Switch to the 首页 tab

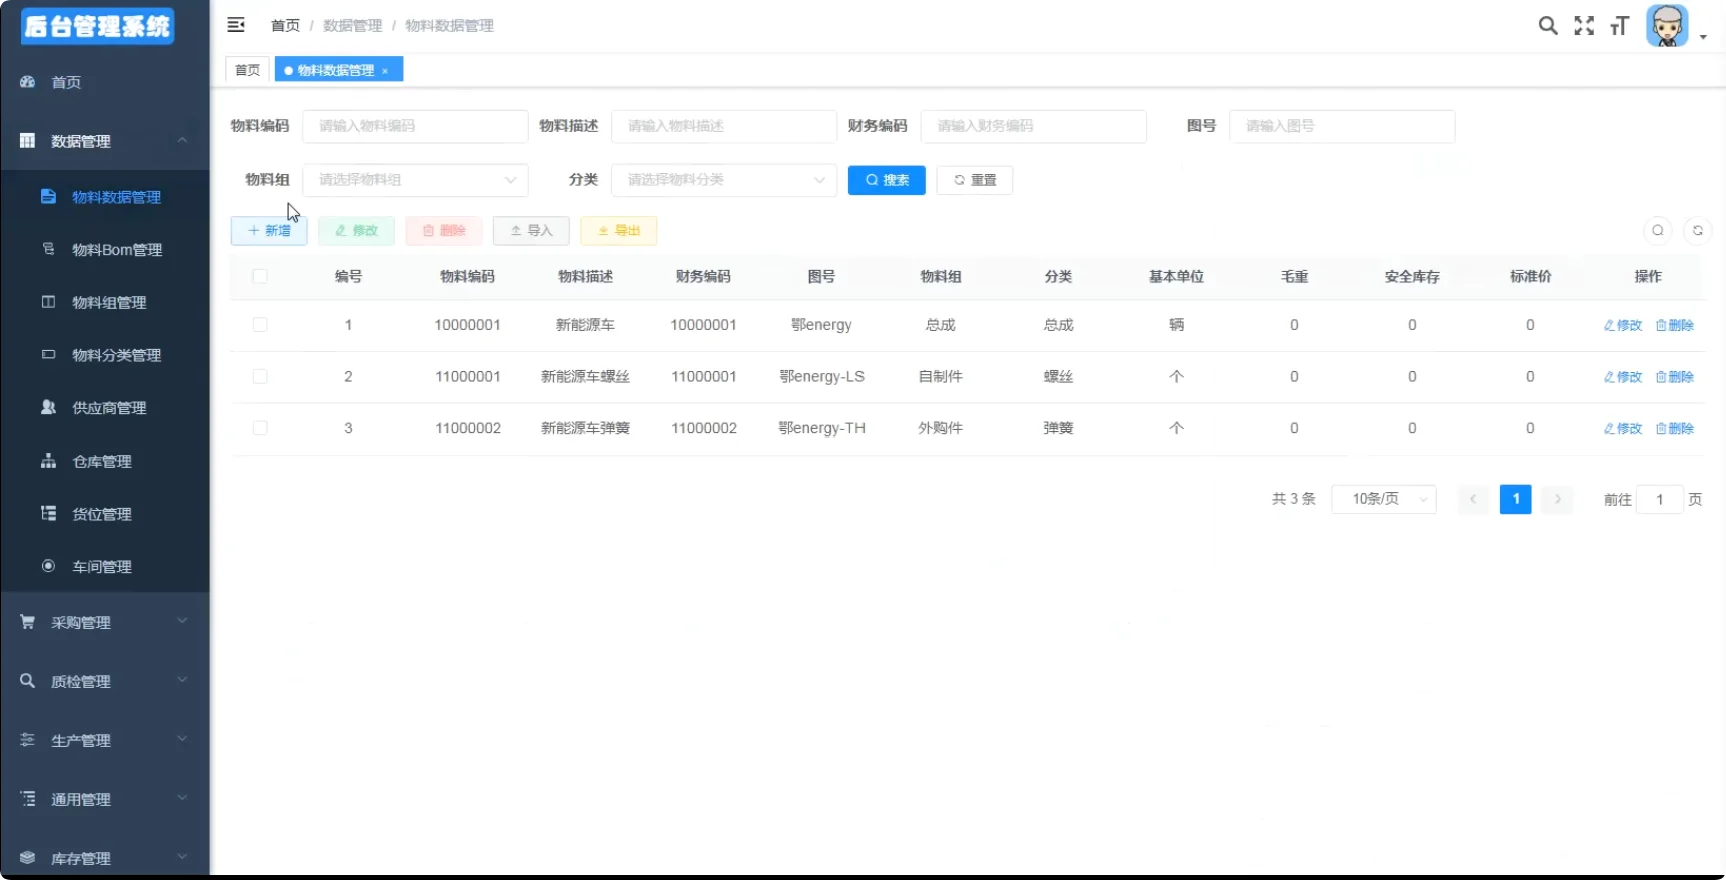click(x=247, y=70)
